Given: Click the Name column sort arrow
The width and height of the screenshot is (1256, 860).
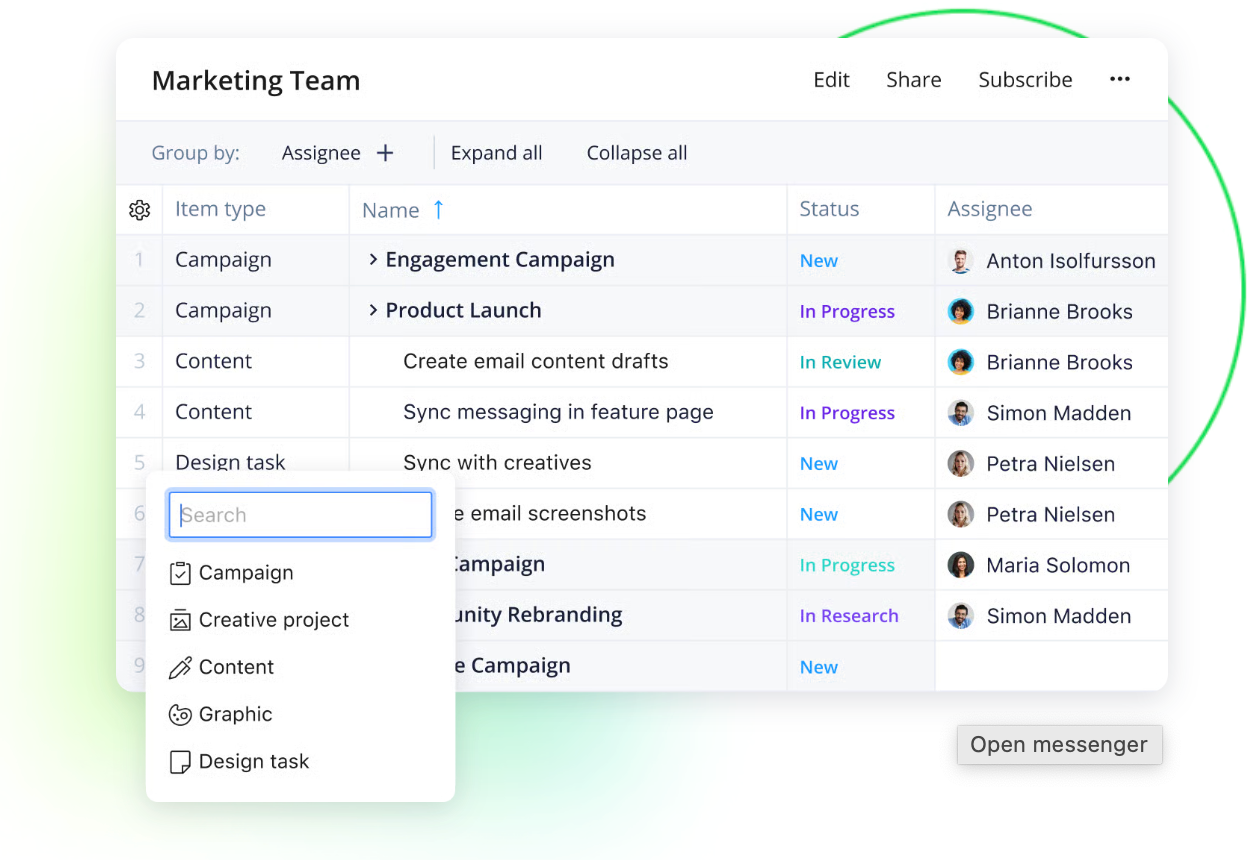Looking at the screenshot, I should 438,209.
